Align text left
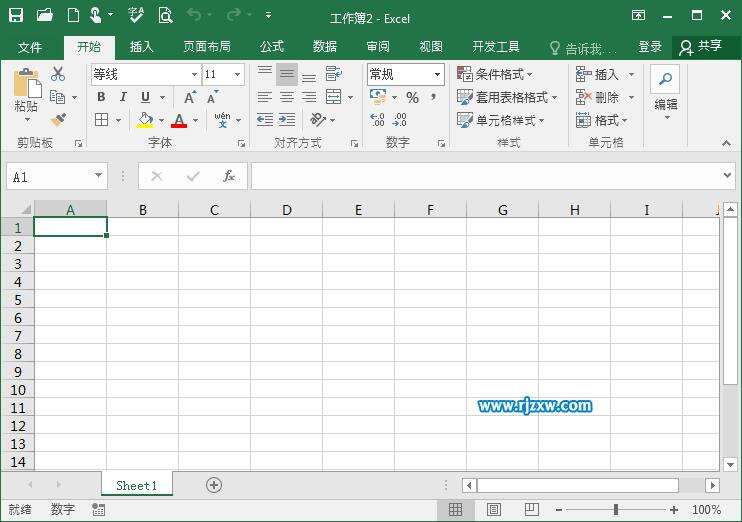Image resolution: width=742 pixels, height=522 pixels. pos(265,97)
